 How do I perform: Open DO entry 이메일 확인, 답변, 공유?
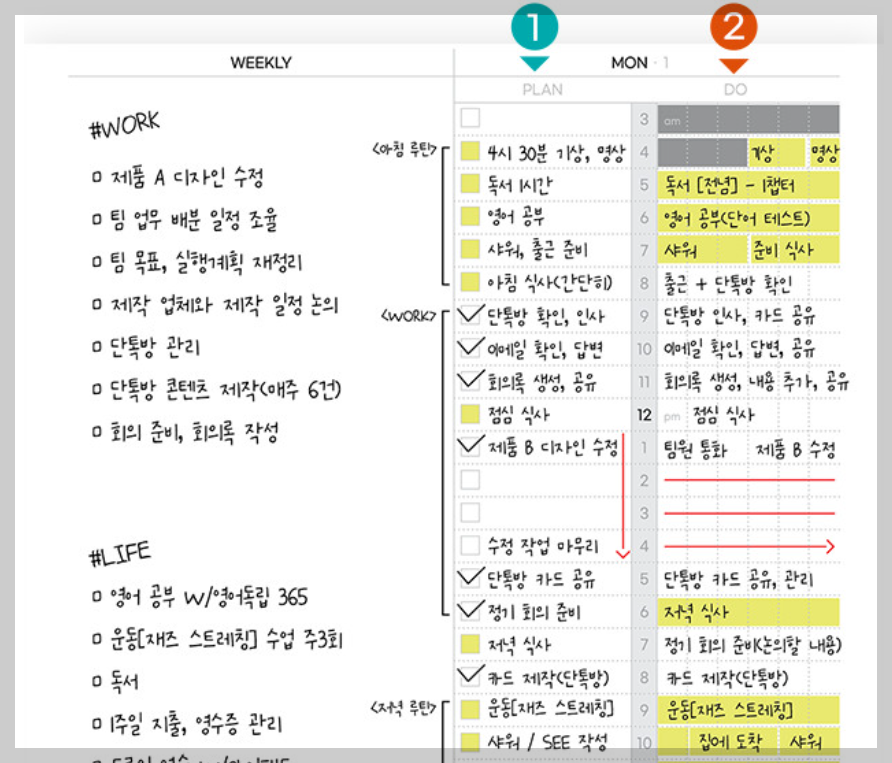pyautogui.click(x=740, y=348)
